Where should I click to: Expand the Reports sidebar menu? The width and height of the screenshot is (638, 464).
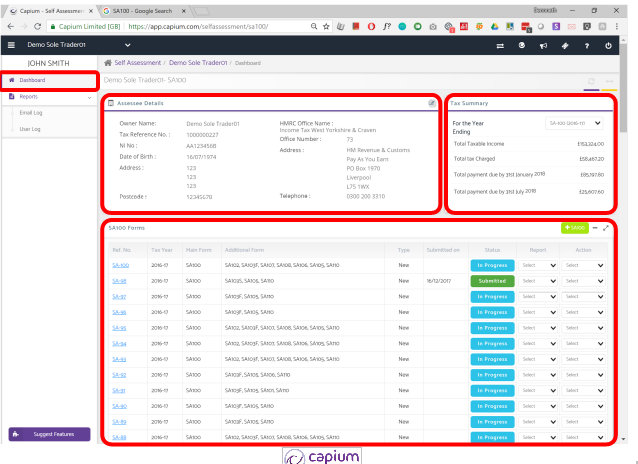50,97
